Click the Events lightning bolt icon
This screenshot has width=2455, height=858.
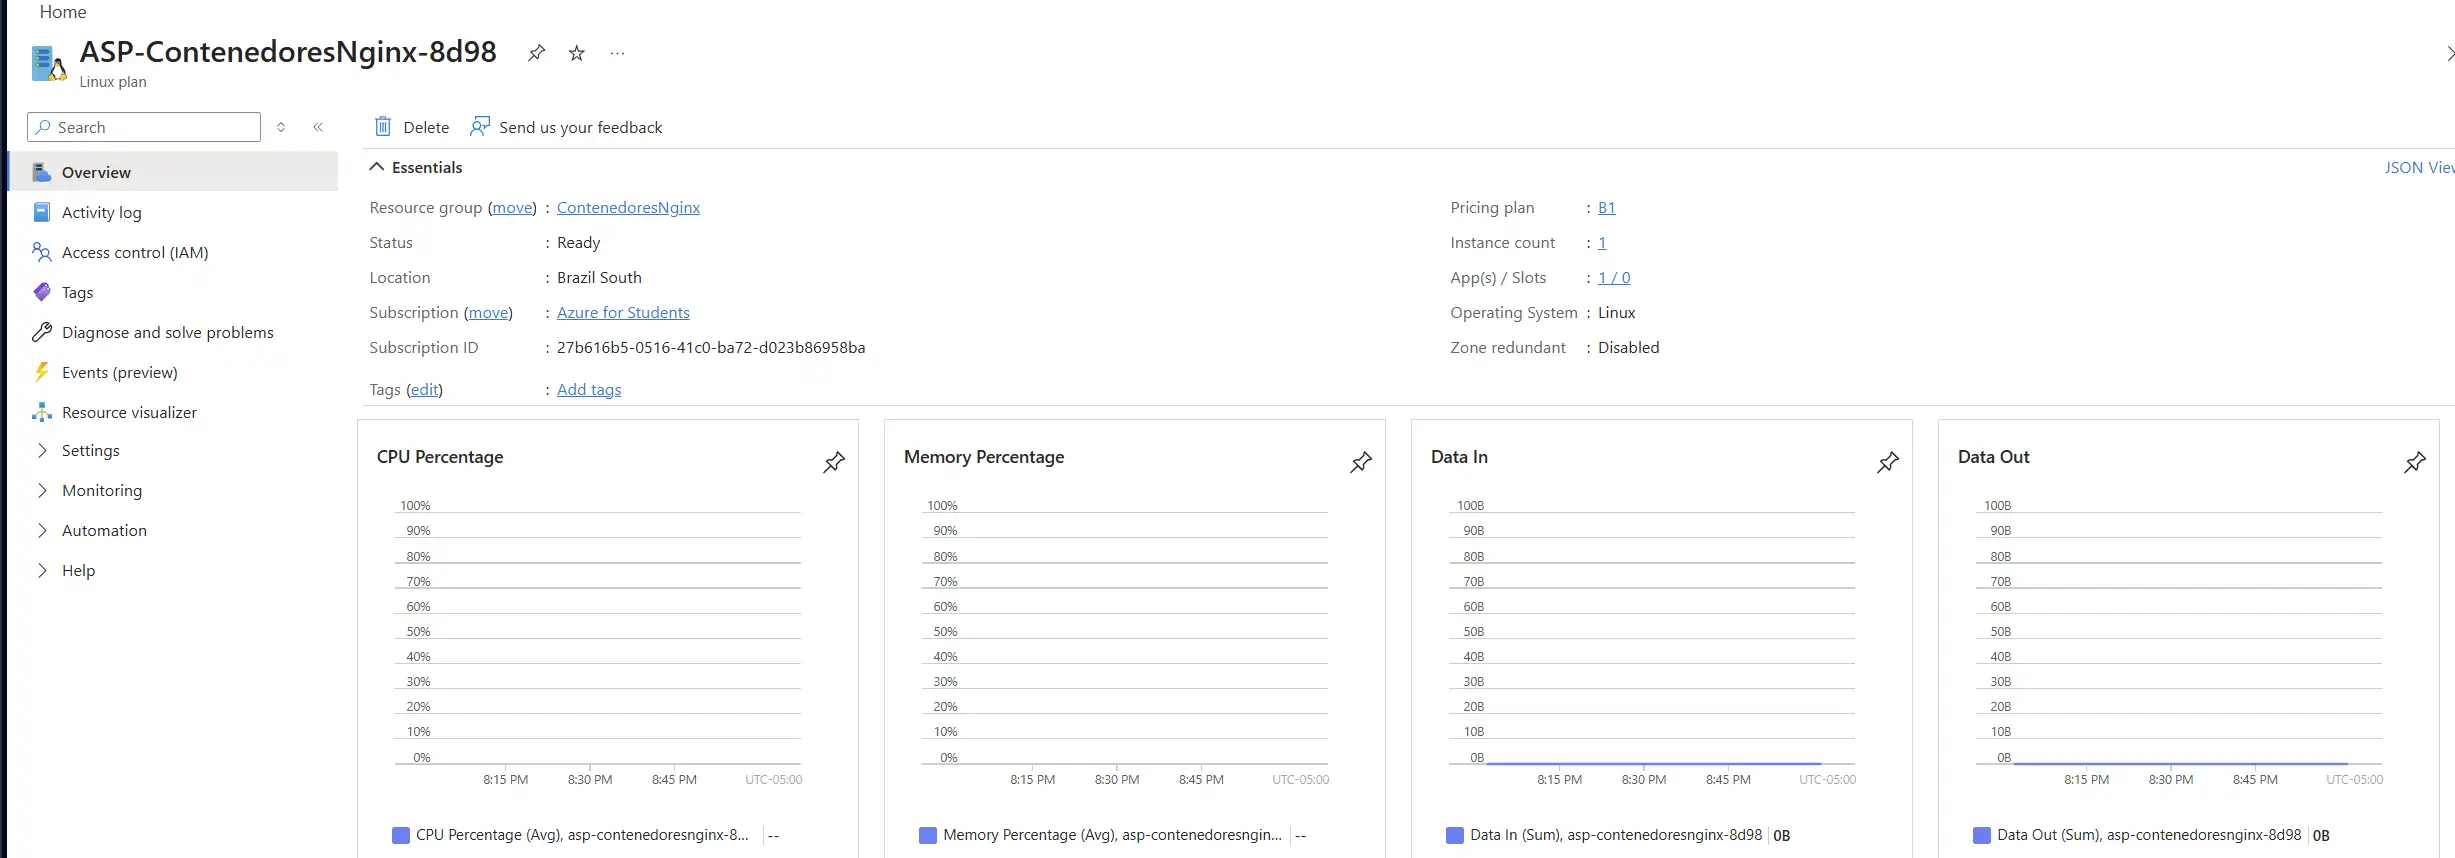tap(41, 372)
